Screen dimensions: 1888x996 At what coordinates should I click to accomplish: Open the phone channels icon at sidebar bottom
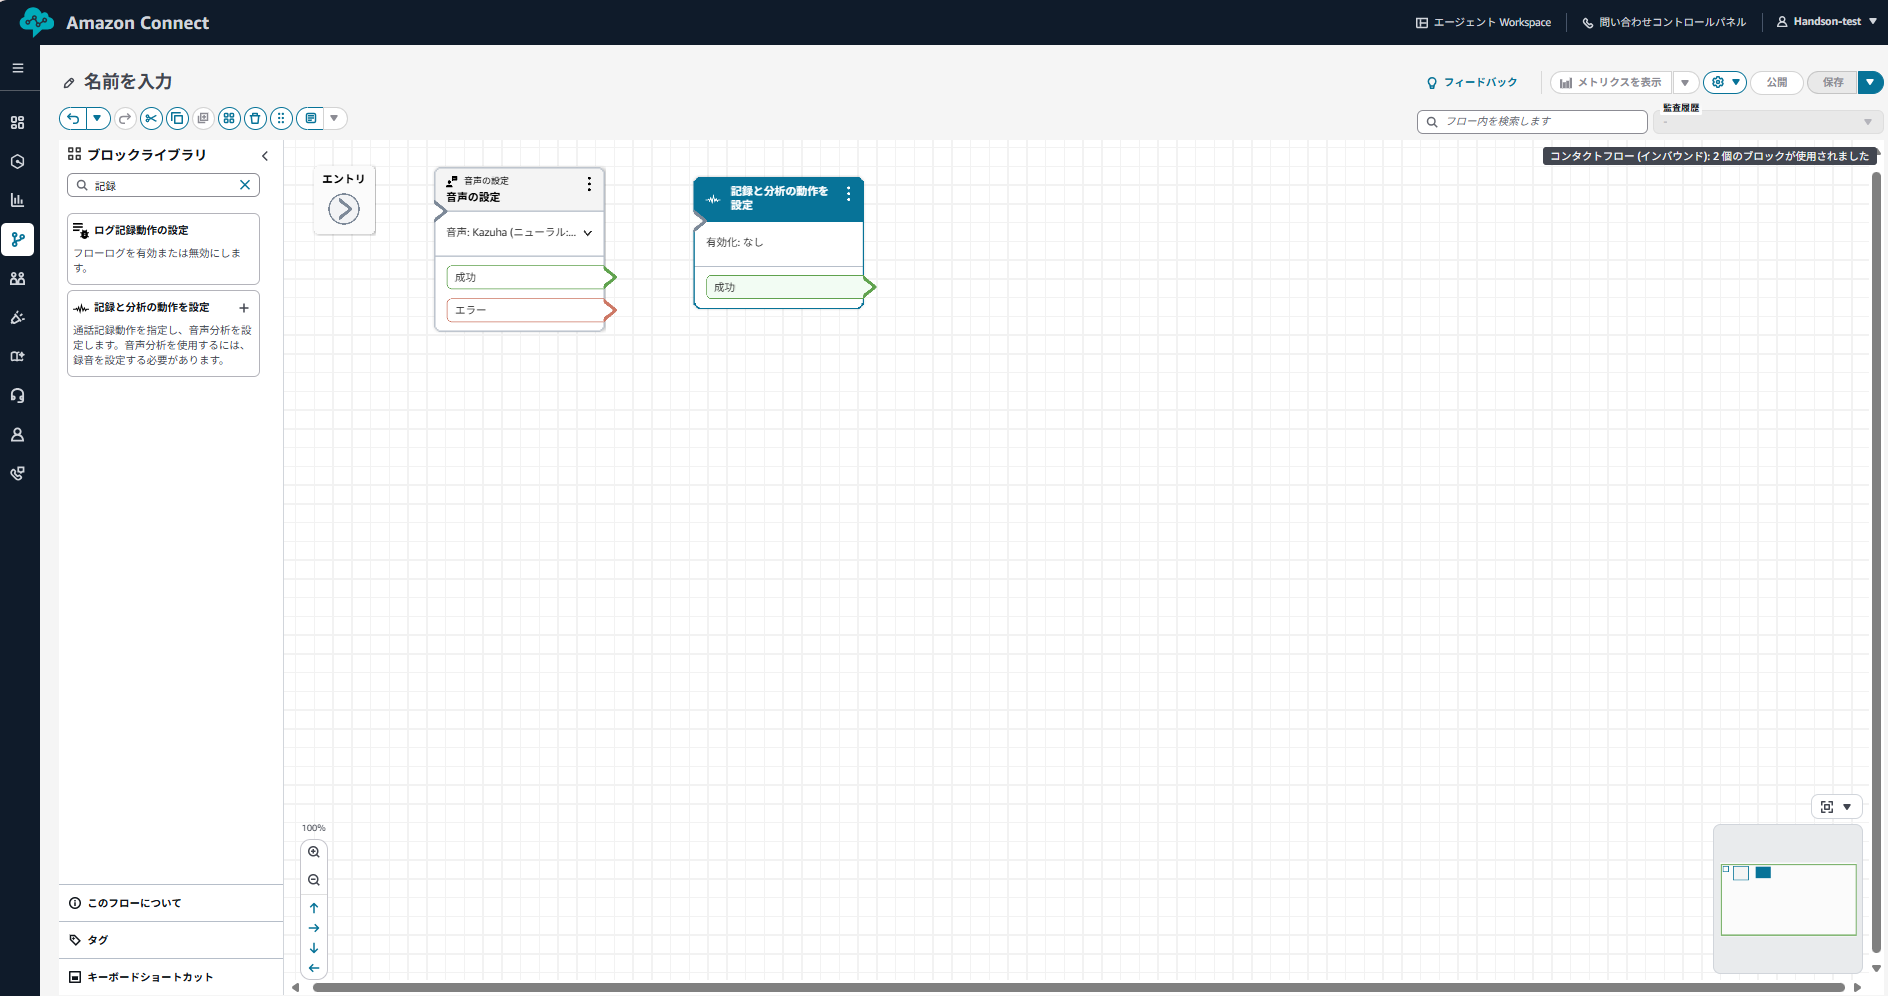click(x=17, y=474)
